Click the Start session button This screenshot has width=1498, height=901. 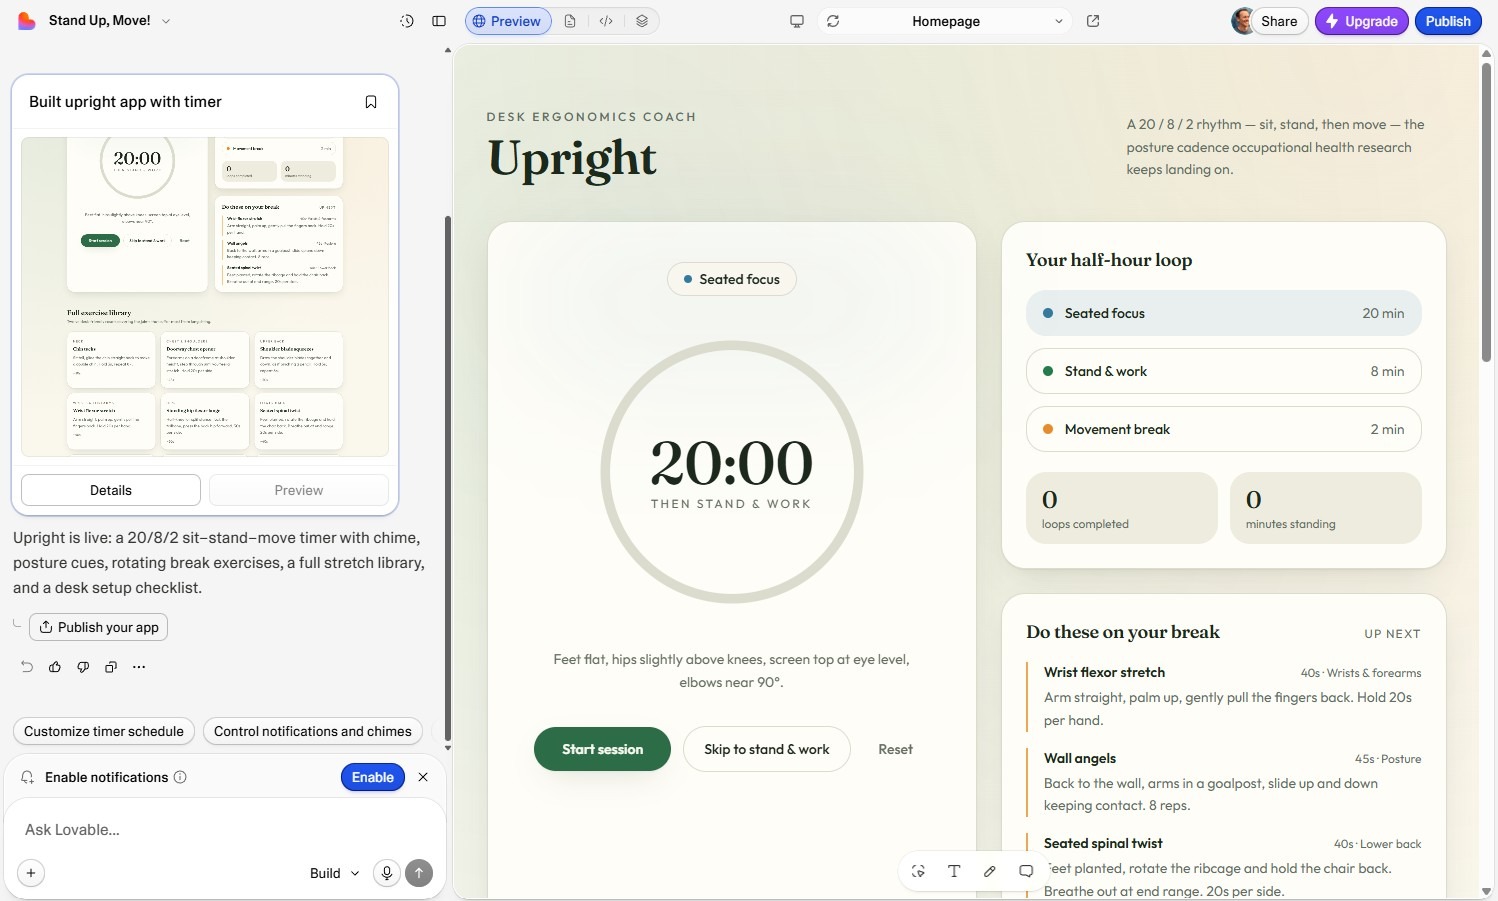click(602, 749)
